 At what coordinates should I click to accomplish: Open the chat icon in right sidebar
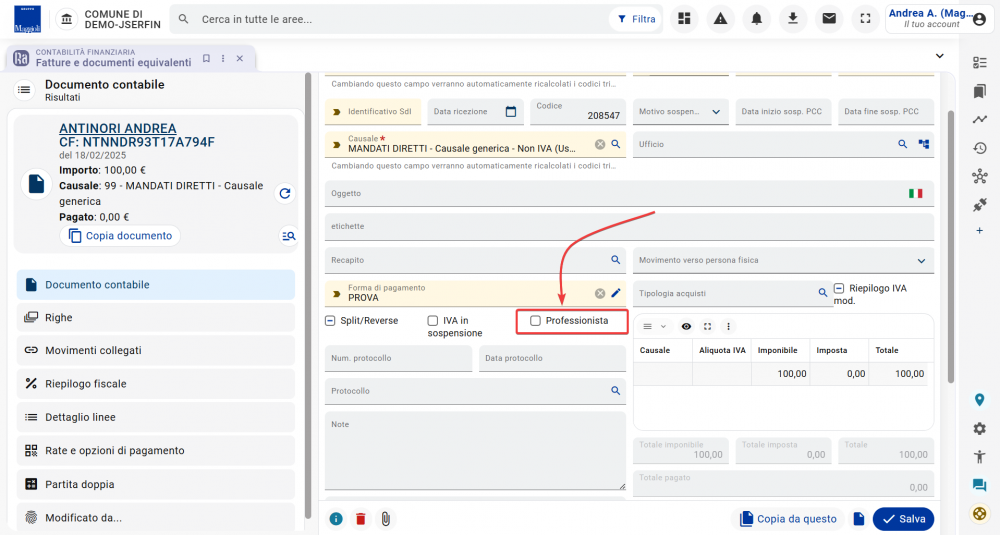tap(980, 485)
